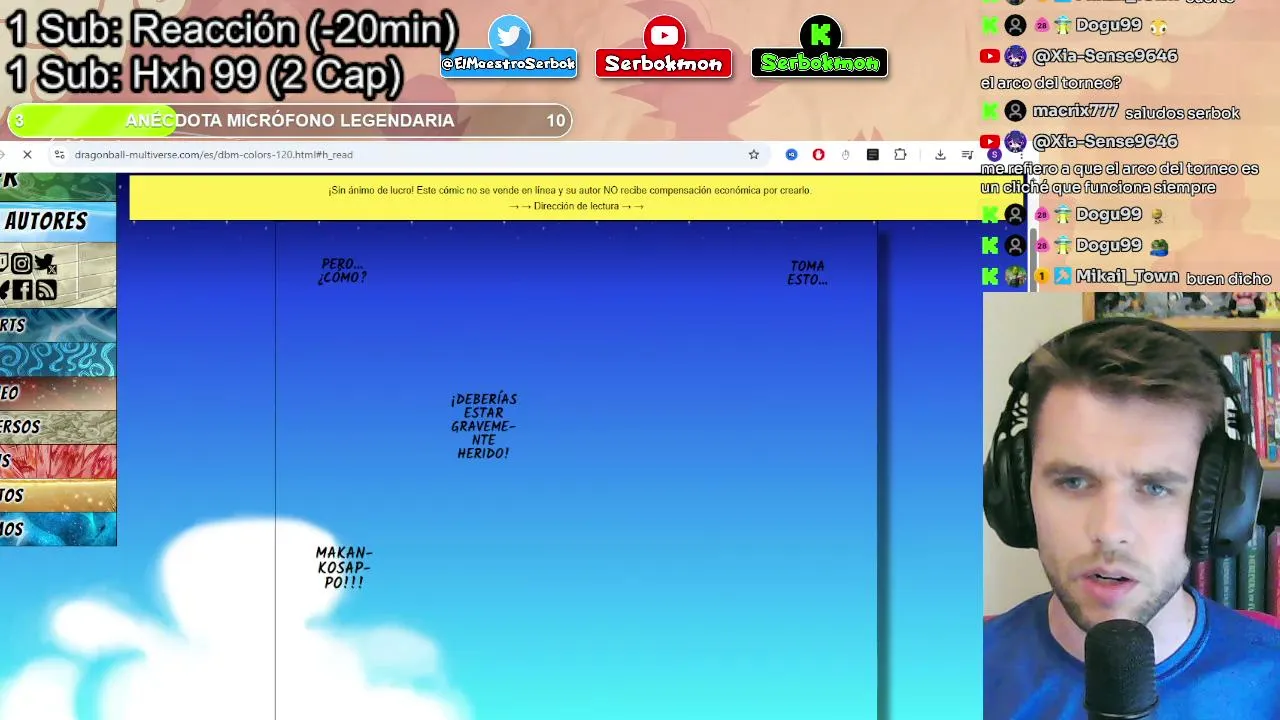
Task: Click the yellow '¡Sin ánimo de lucro!' notice
Action: (x=570, y=190)
